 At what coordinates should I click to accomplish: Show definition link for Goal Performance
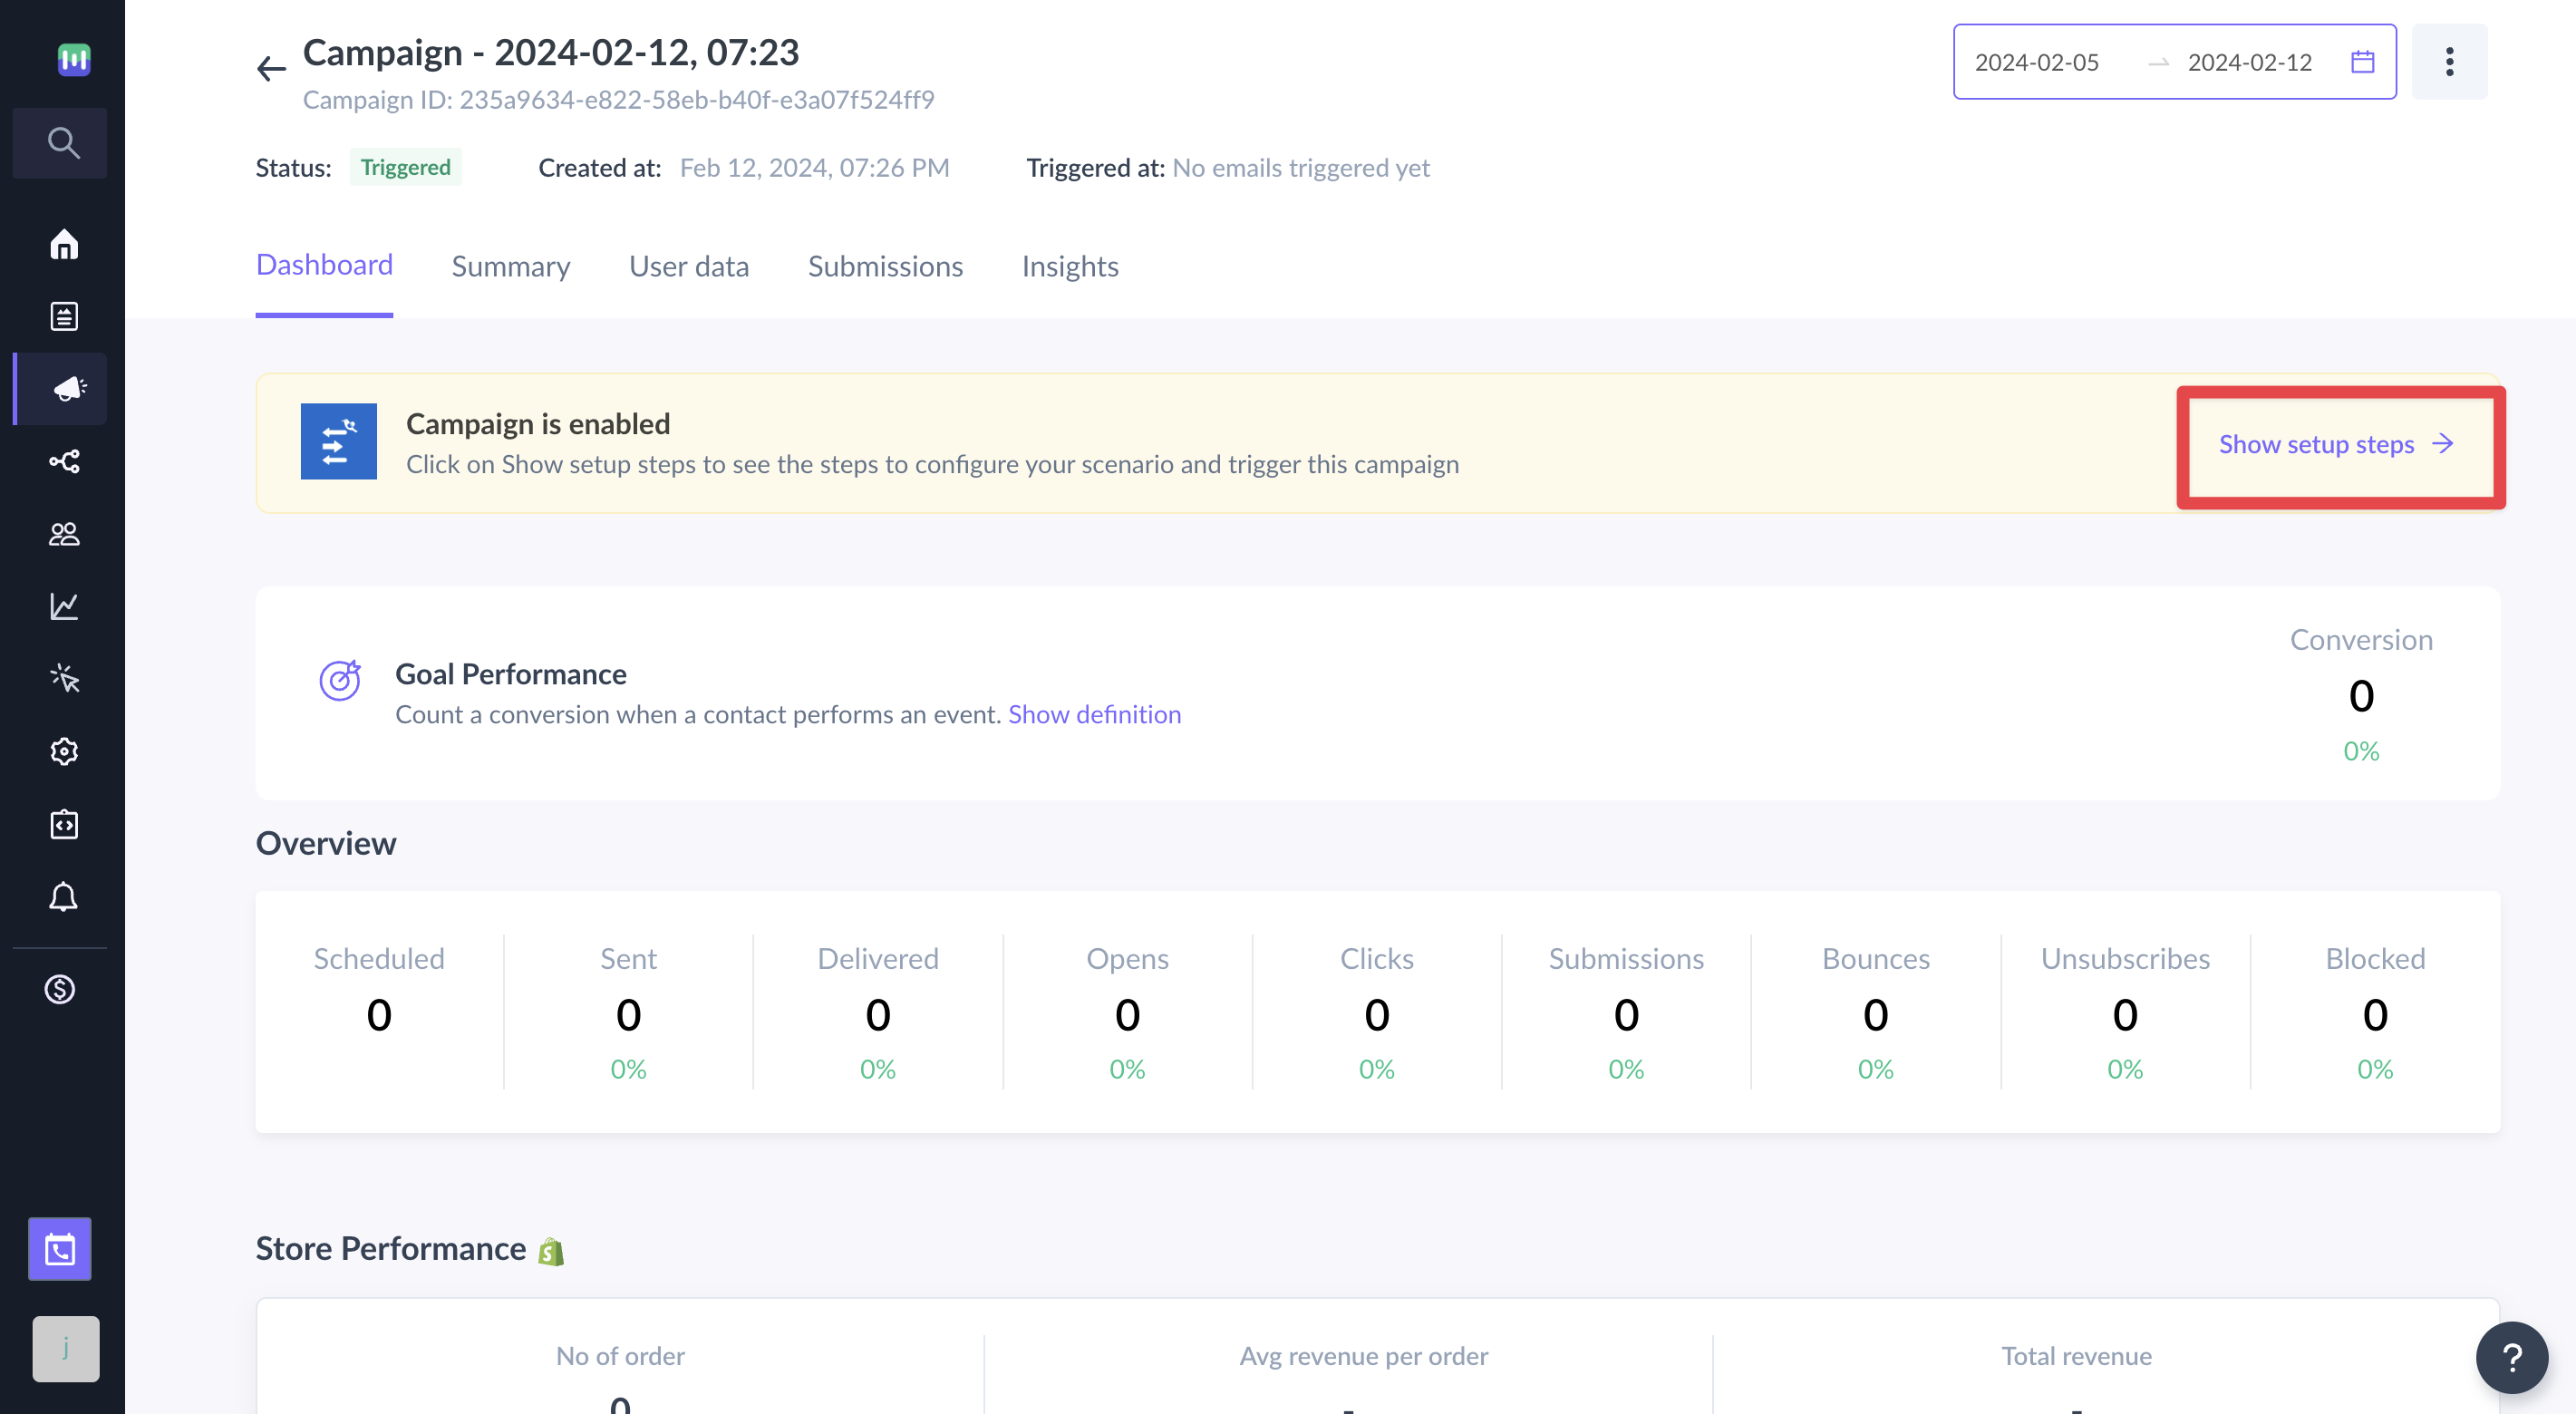point(1093,712)
